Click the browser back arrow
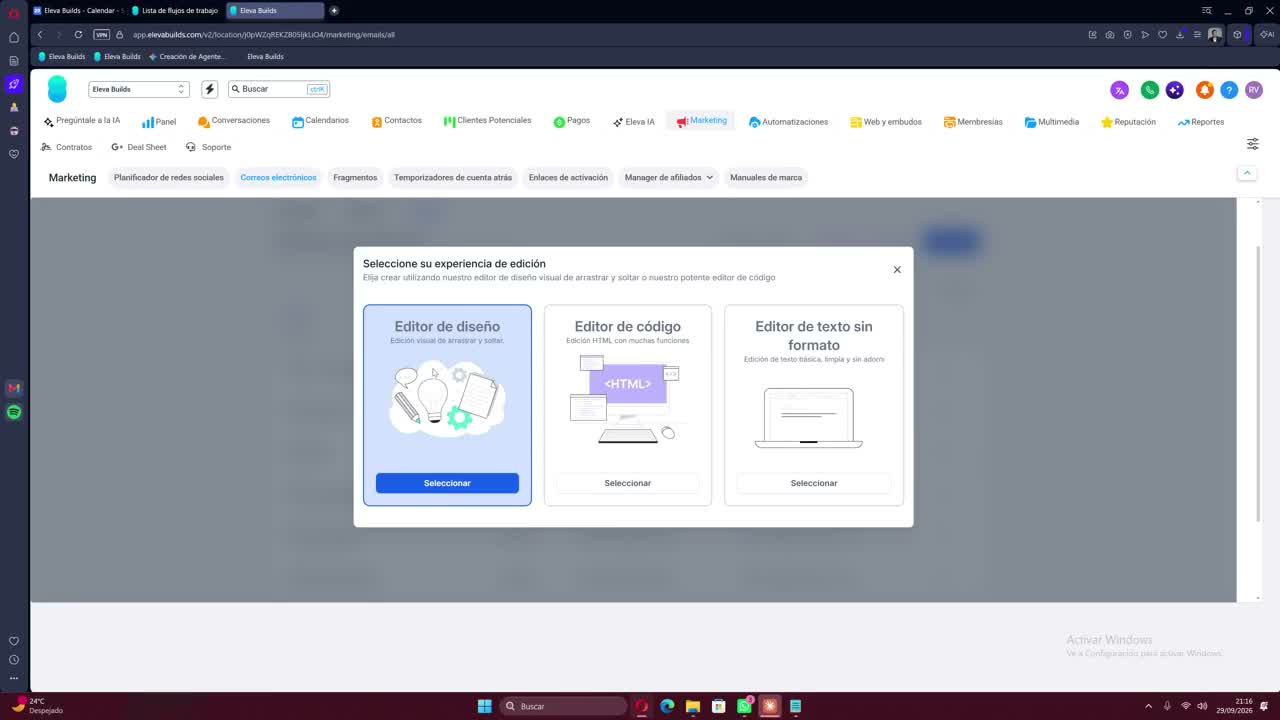This screenshot has height=720, width=1280. tap(40, 34)
